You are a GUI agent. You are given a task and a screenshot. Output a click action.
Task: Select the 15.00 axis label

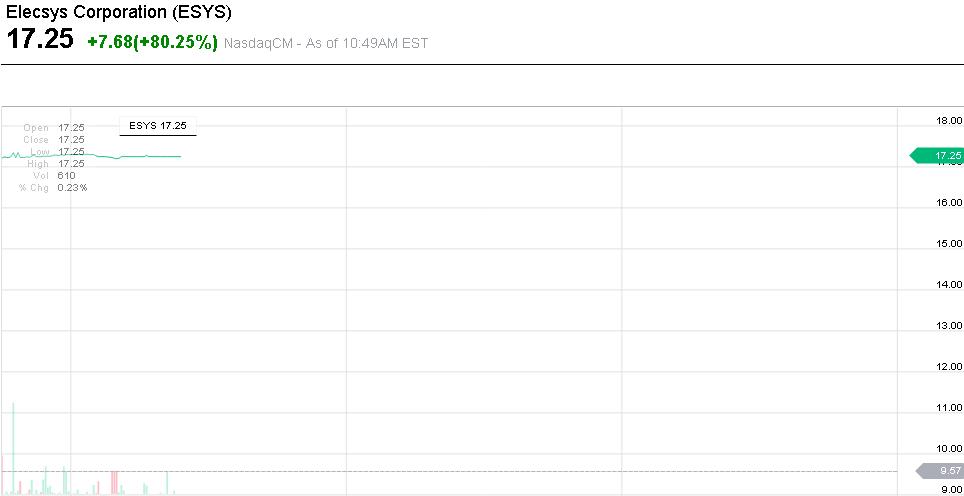[x=948, y=244]
